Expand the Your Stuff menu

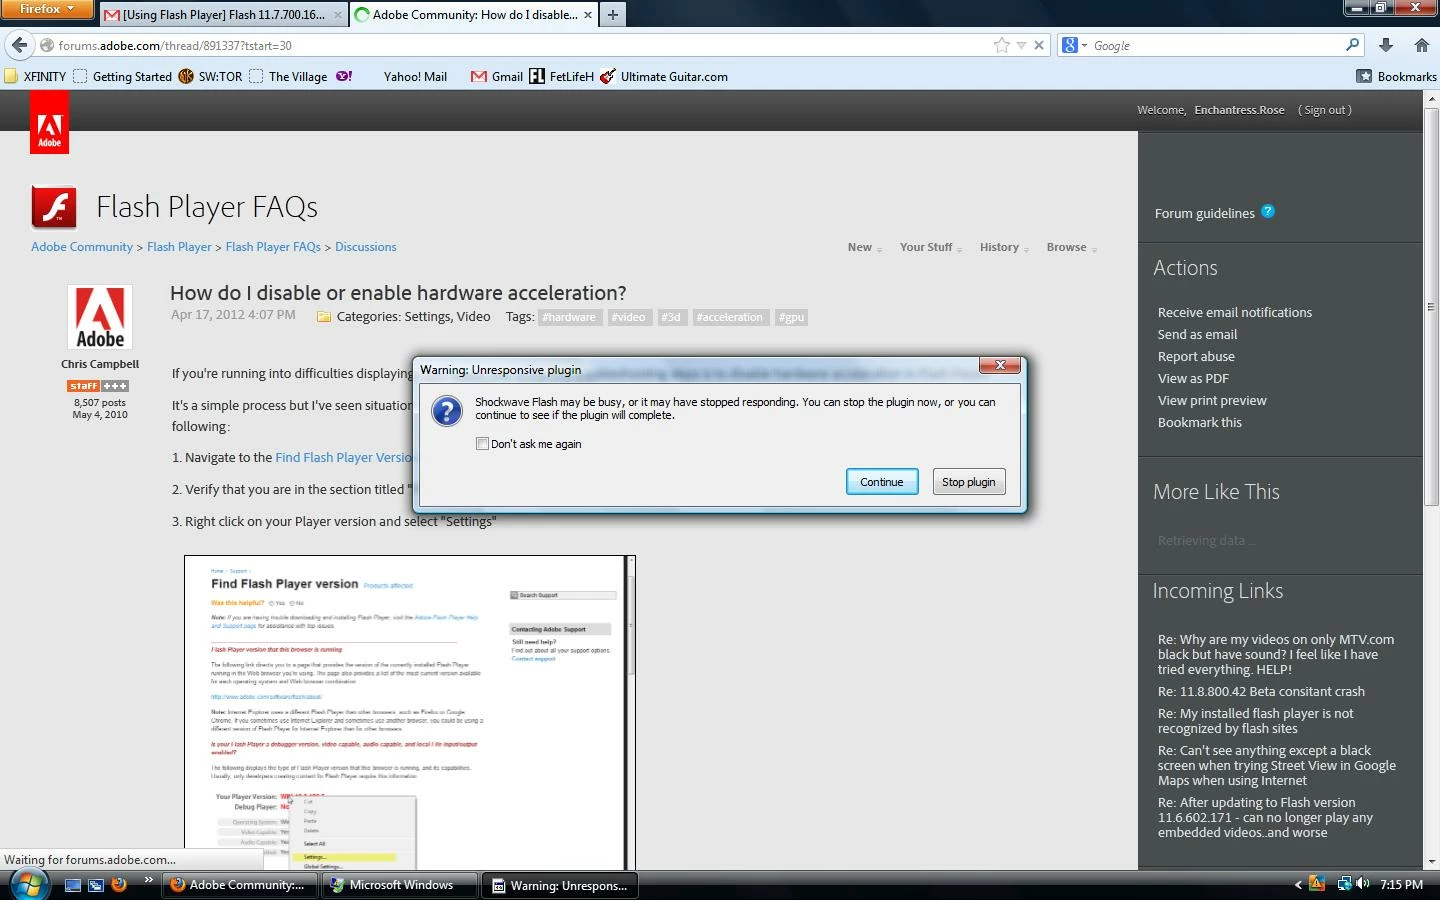(930, 247)
